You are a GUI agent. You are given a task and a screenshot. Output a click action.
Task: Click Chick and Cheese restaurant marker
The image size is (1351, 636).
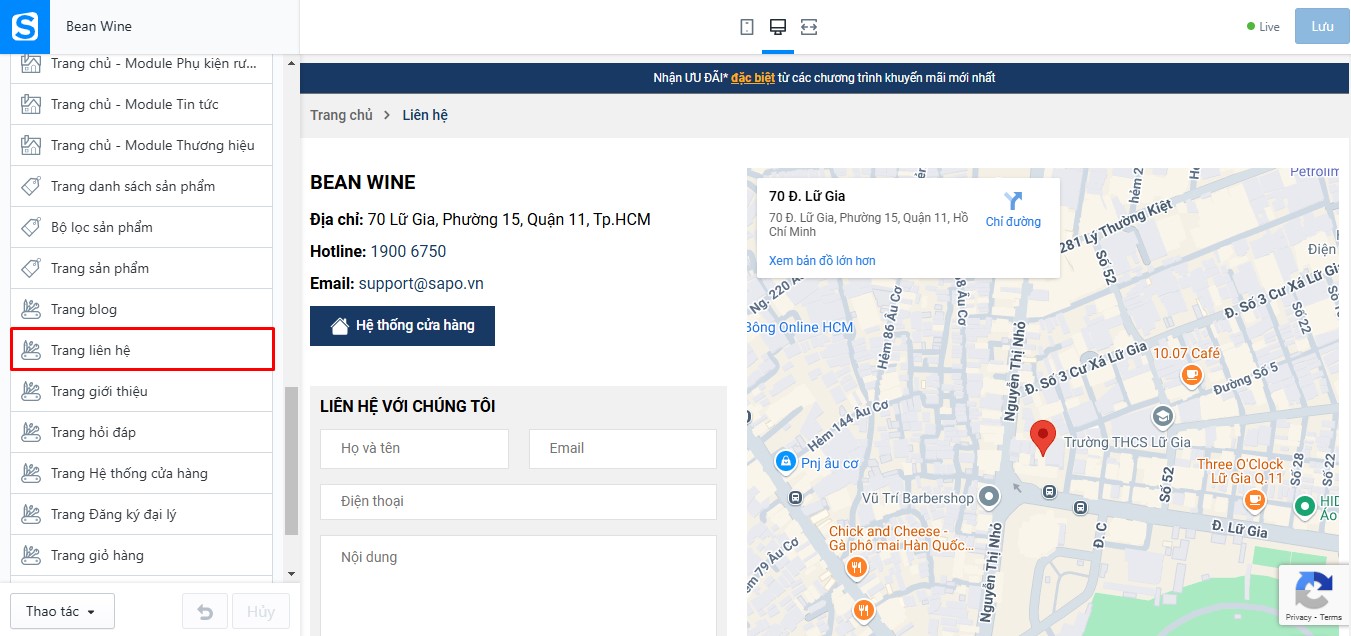pos(856,568)
